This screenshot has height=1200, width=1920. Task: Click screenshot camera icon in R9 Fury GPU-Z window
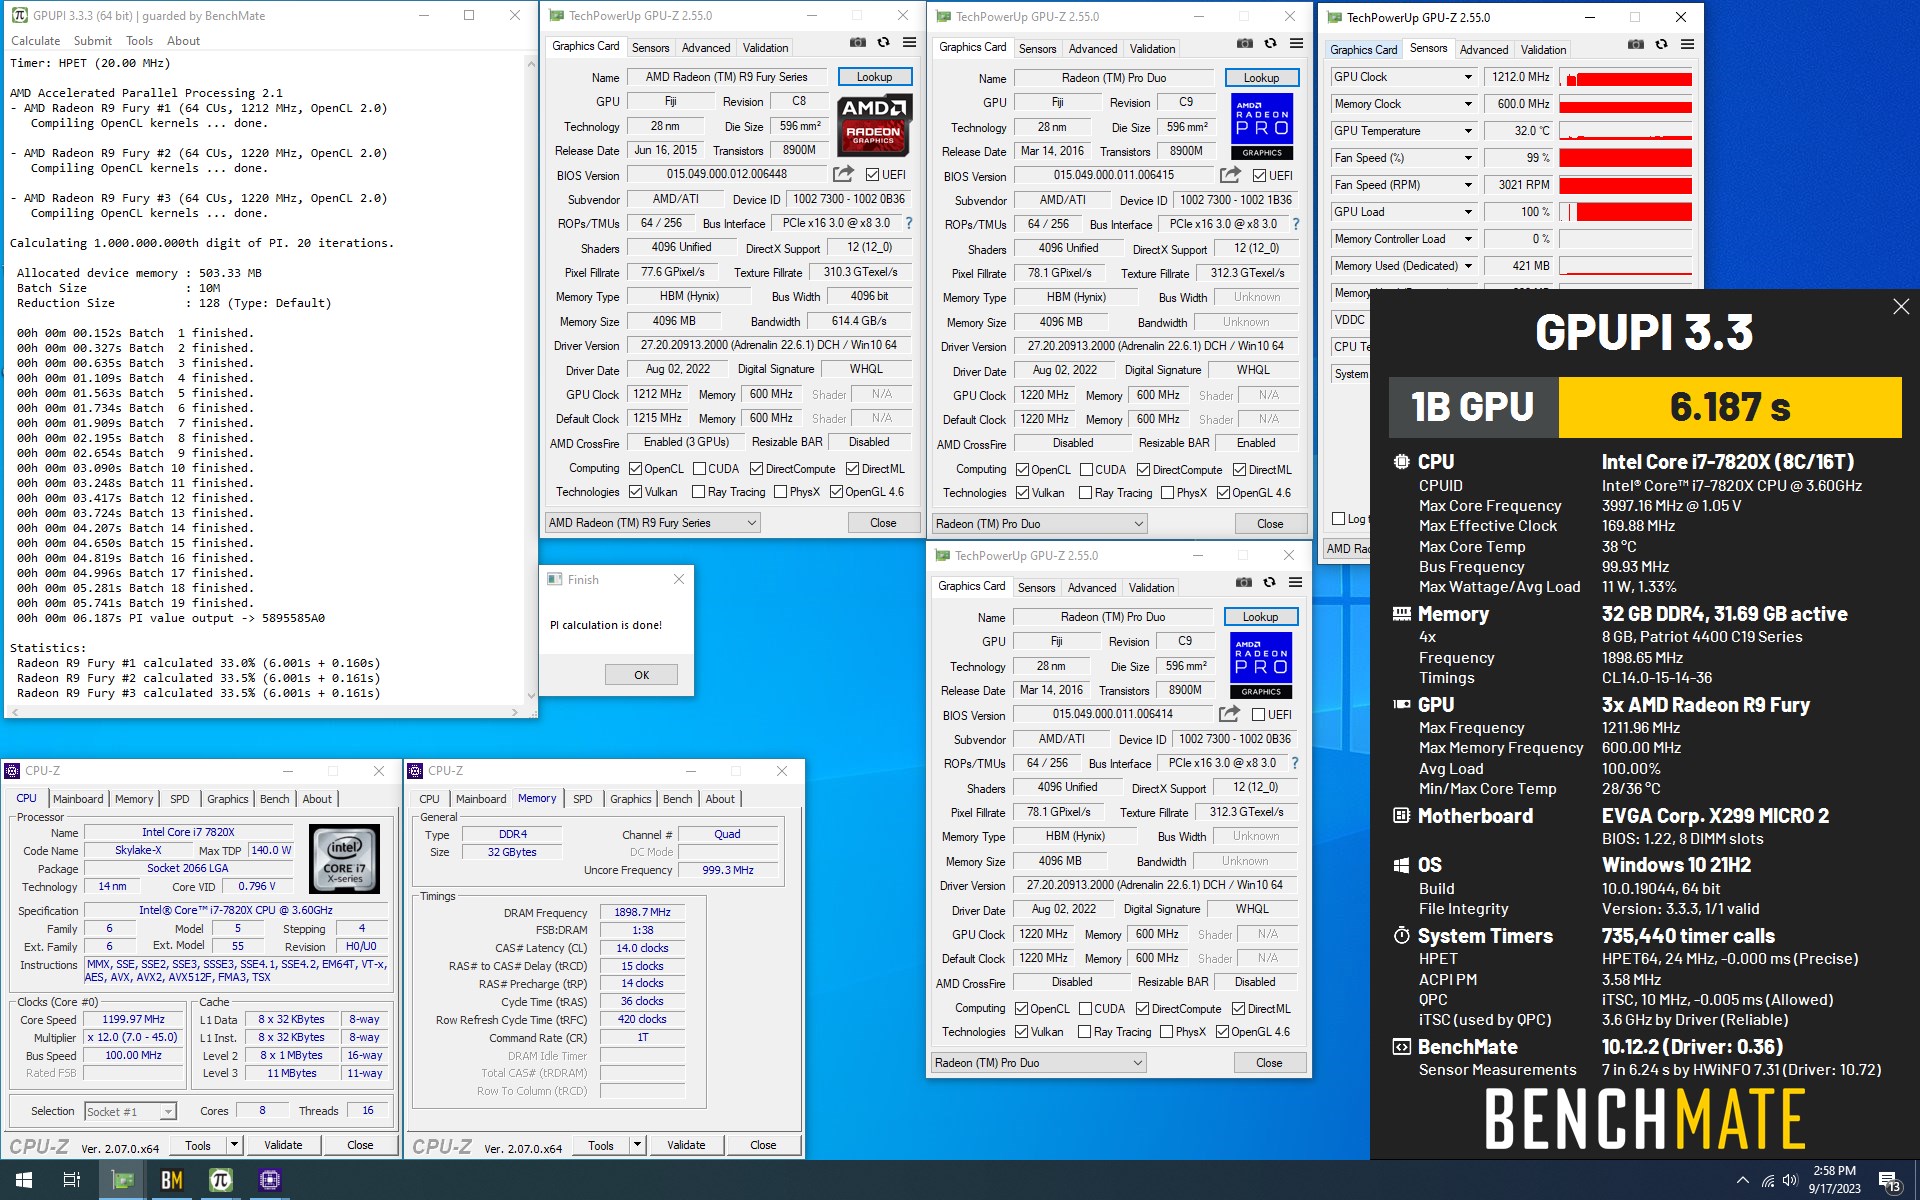pyautogui.click(x=858, y=43)
